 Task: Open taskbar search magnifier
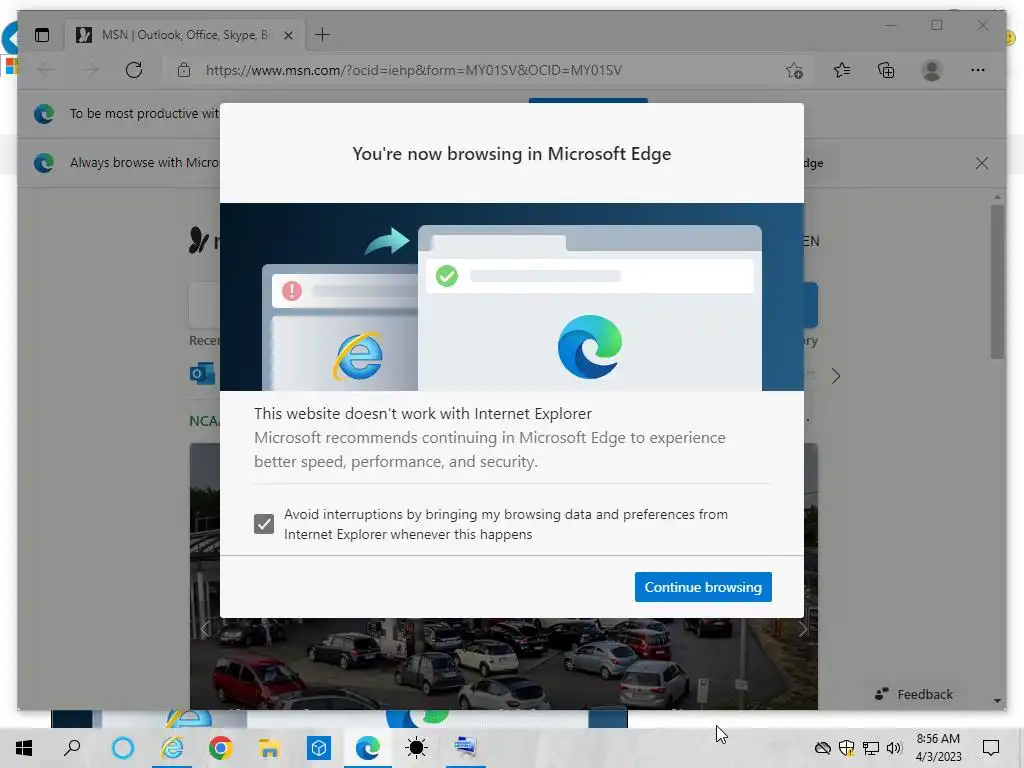pyautogui.click(x=72, y=748)
